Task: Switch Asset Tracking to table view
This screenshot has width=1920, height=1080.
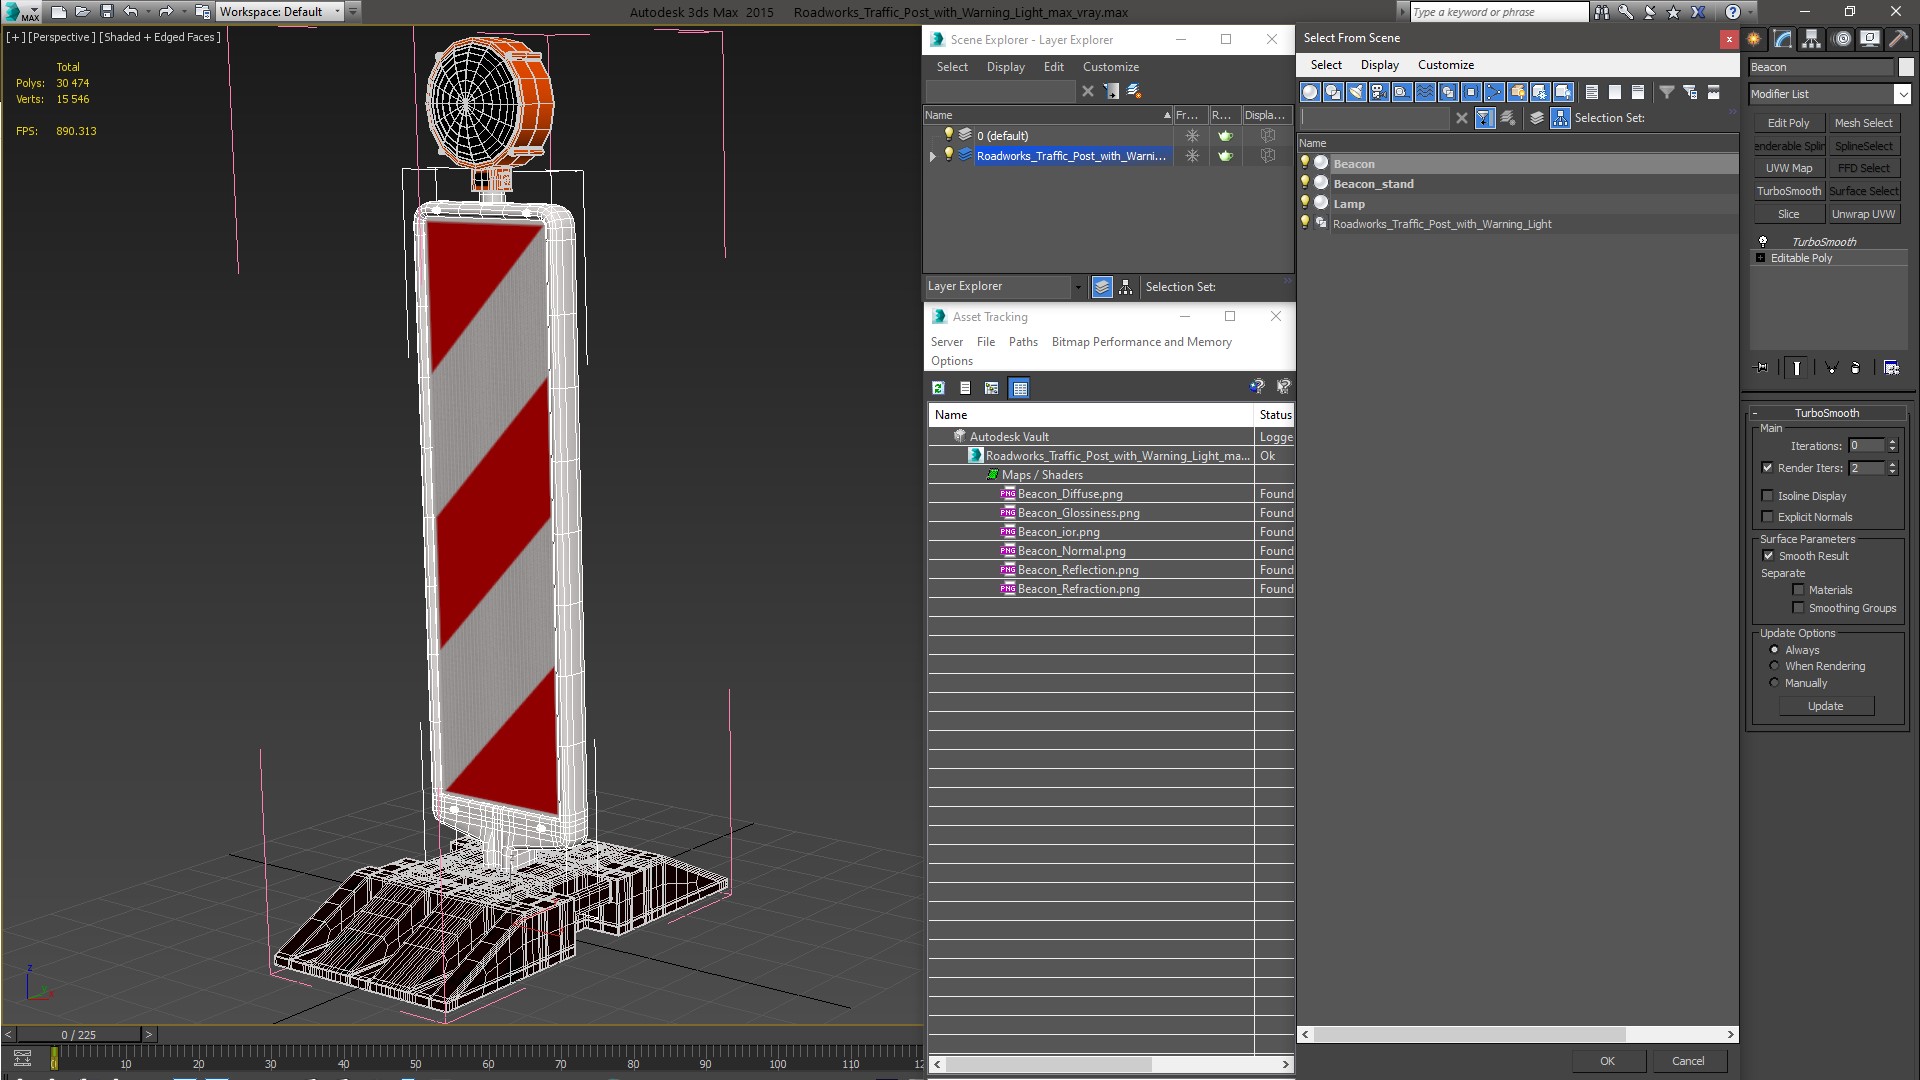Action: (x=1019, y=388)
